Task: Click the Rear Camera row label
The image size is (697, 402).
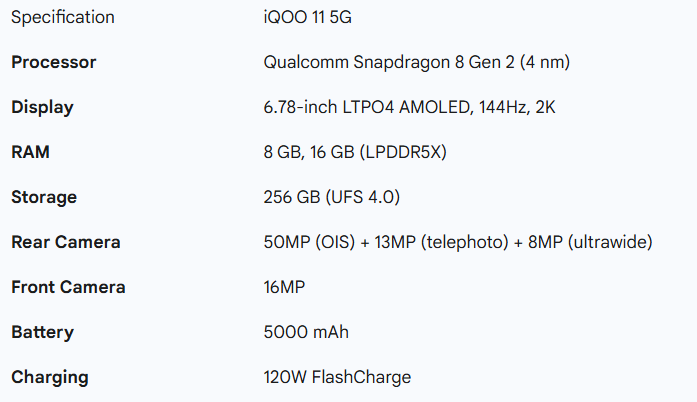Action: pos(66,242)
